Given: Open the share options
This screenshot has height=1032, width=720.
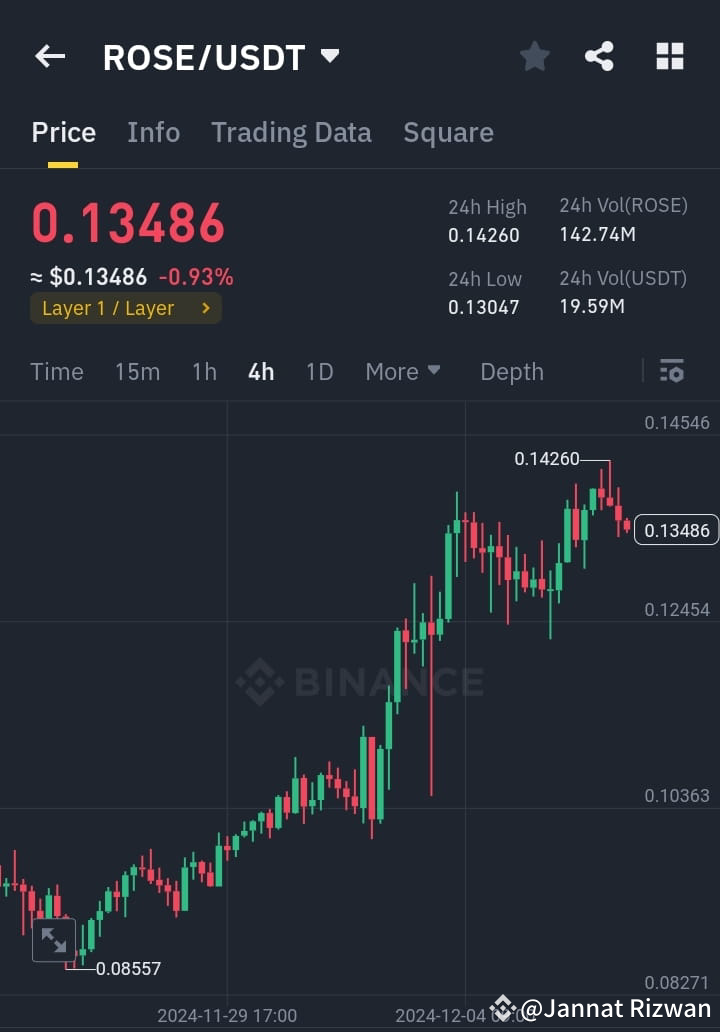Looking at the screenshot, I should (x=599, y=57).
